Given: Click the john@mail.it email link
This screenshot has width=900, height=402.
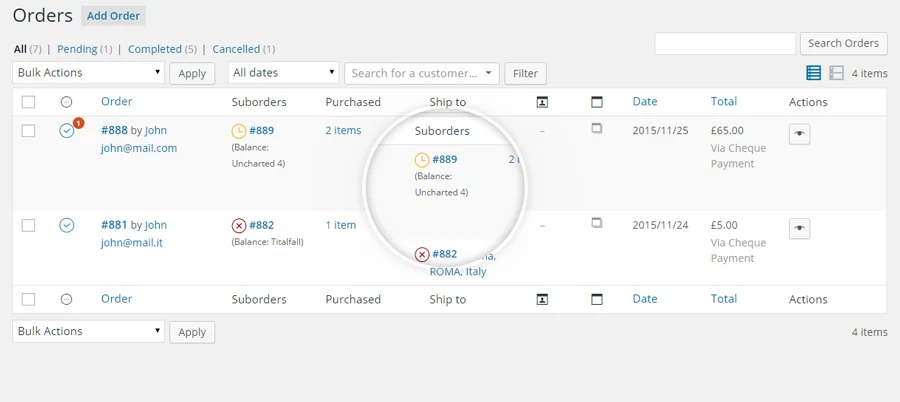Looking at the screenshot, I should coord(131,243).
